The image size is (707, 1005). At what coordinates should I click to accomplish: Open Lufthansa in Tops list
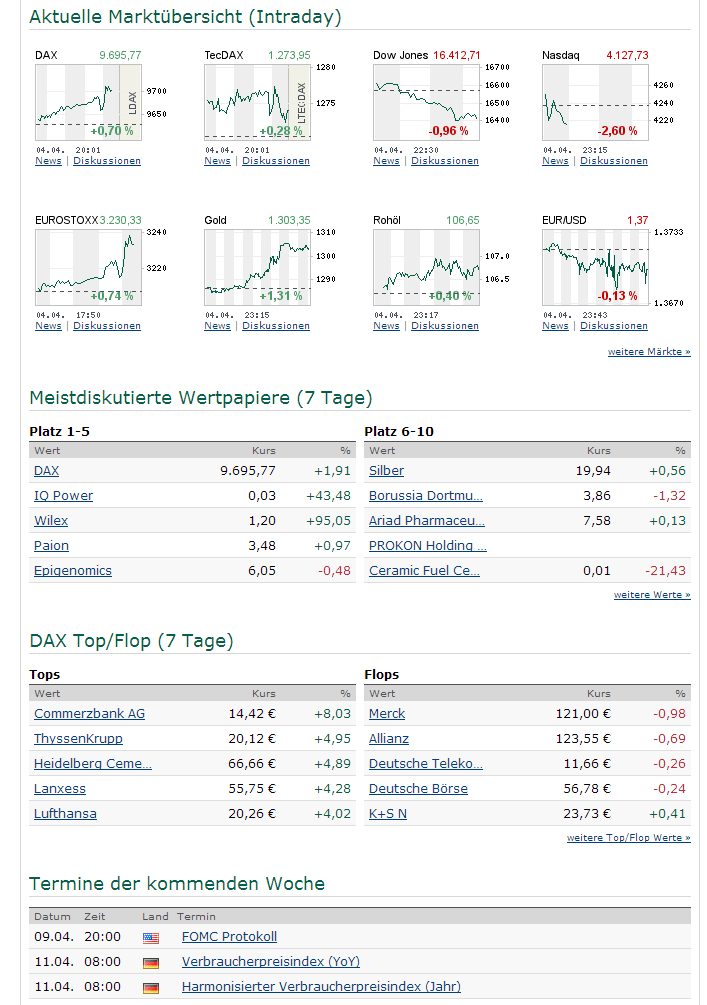pos(65,813)
